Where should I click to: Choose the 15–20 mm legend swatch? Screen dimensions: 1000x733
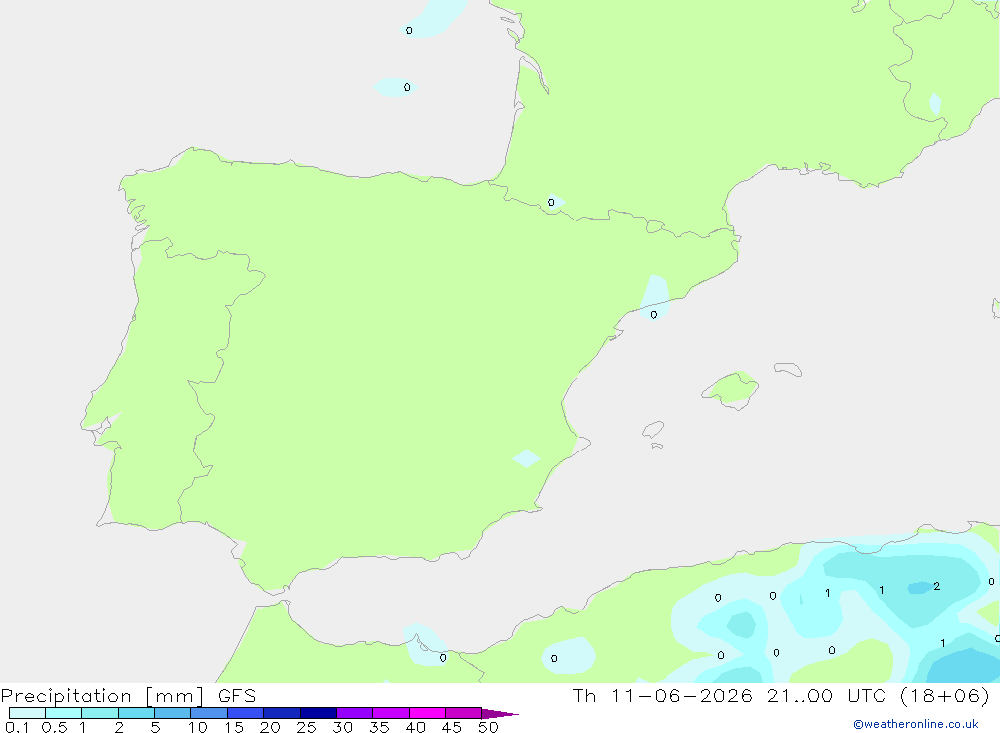pos(246,713)
